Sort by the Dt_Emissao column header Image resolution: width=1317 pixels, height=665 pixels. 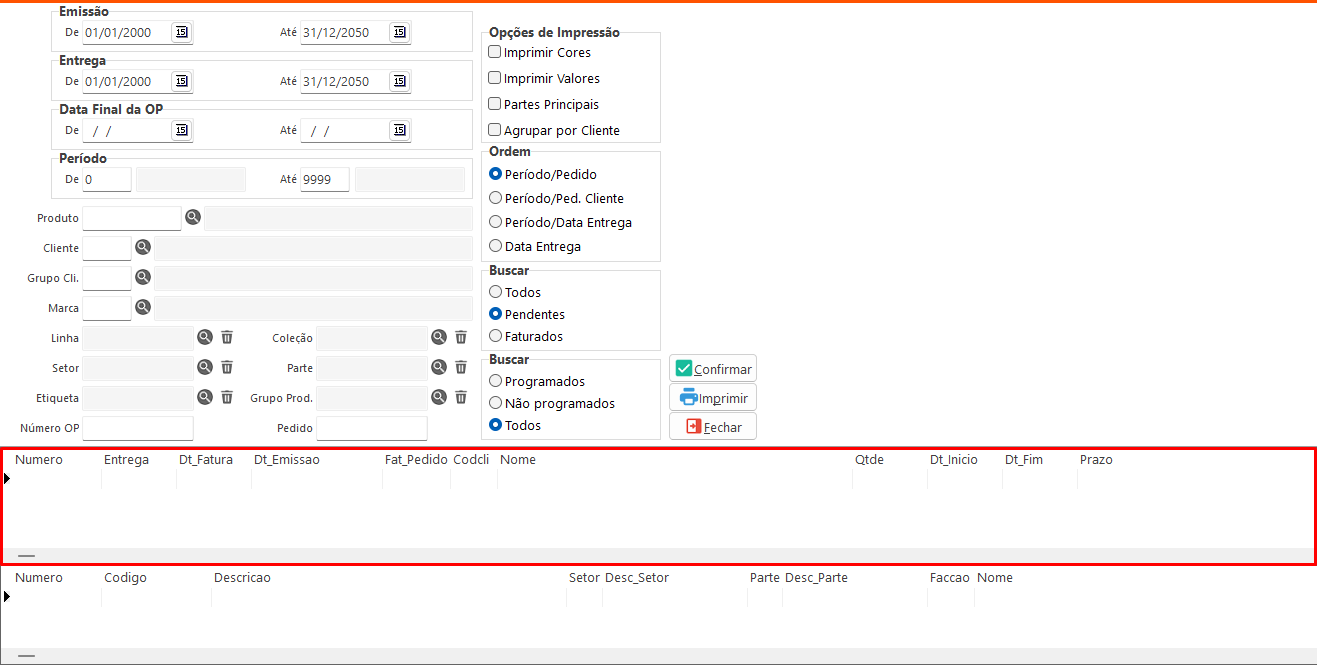(287, 460)
